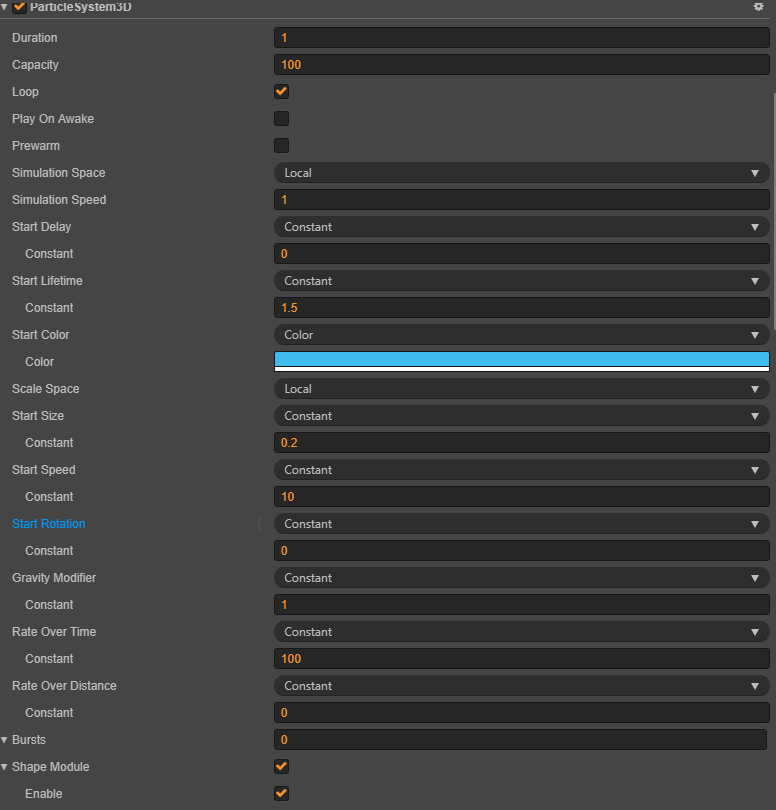776x810 pixels.
Task: Enable Play On Awake
Action: [x=282, y=119]
